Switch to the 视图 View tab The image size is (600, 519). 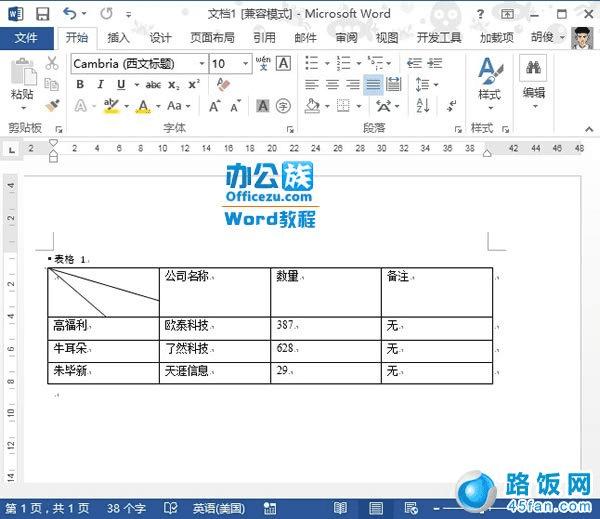click(x=387, y=38)
